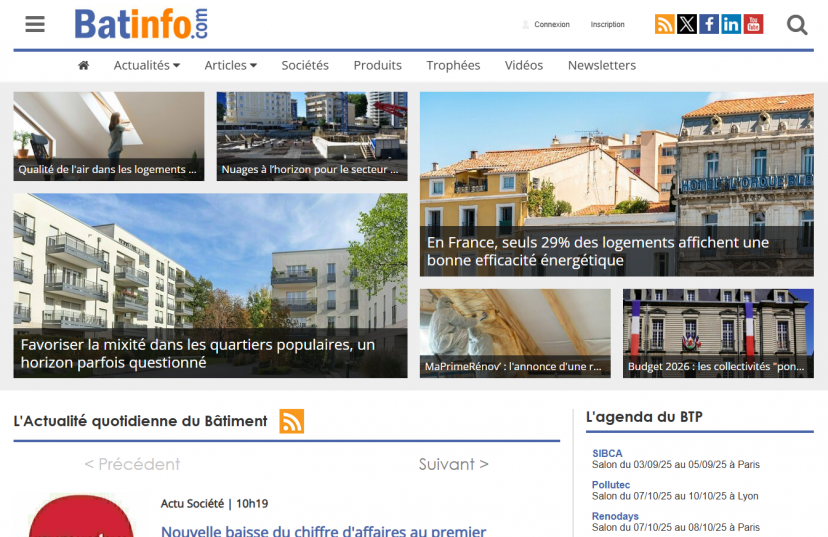828x537 pixels.
Task: Go to home via house icon
Action: click(x=83, y=65)
